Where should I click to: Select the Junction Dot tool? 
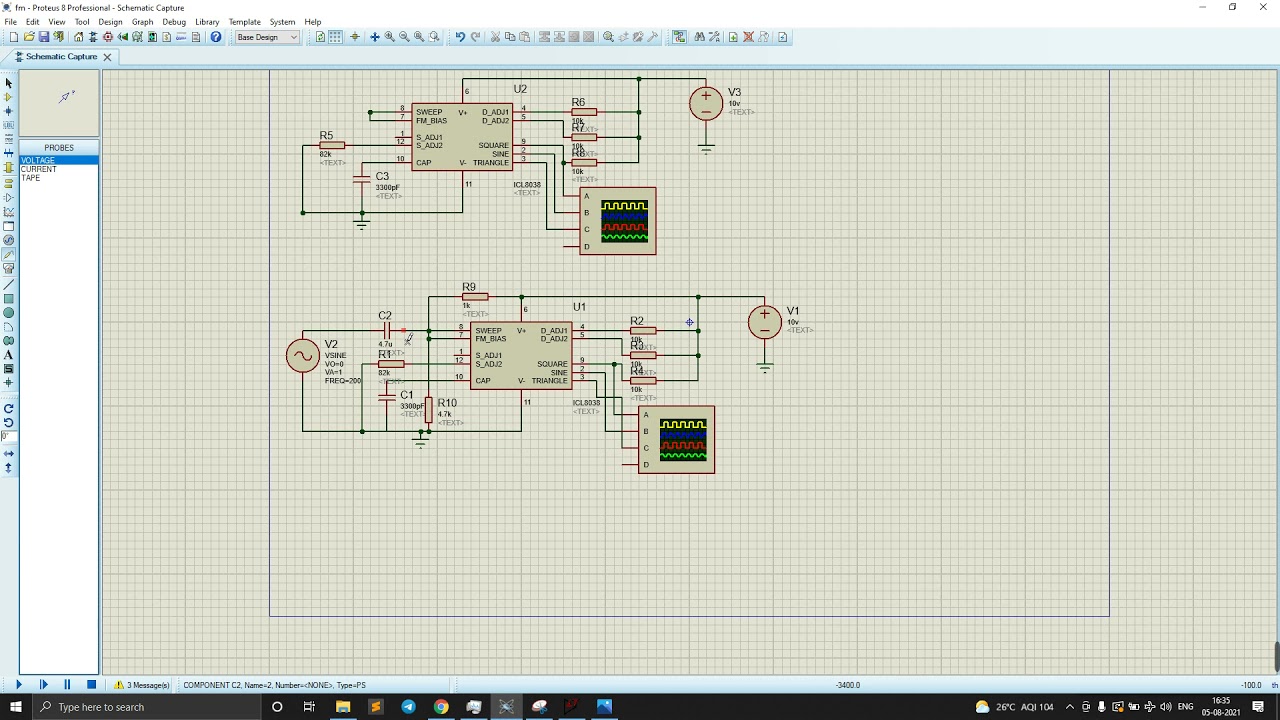[9, 111]
